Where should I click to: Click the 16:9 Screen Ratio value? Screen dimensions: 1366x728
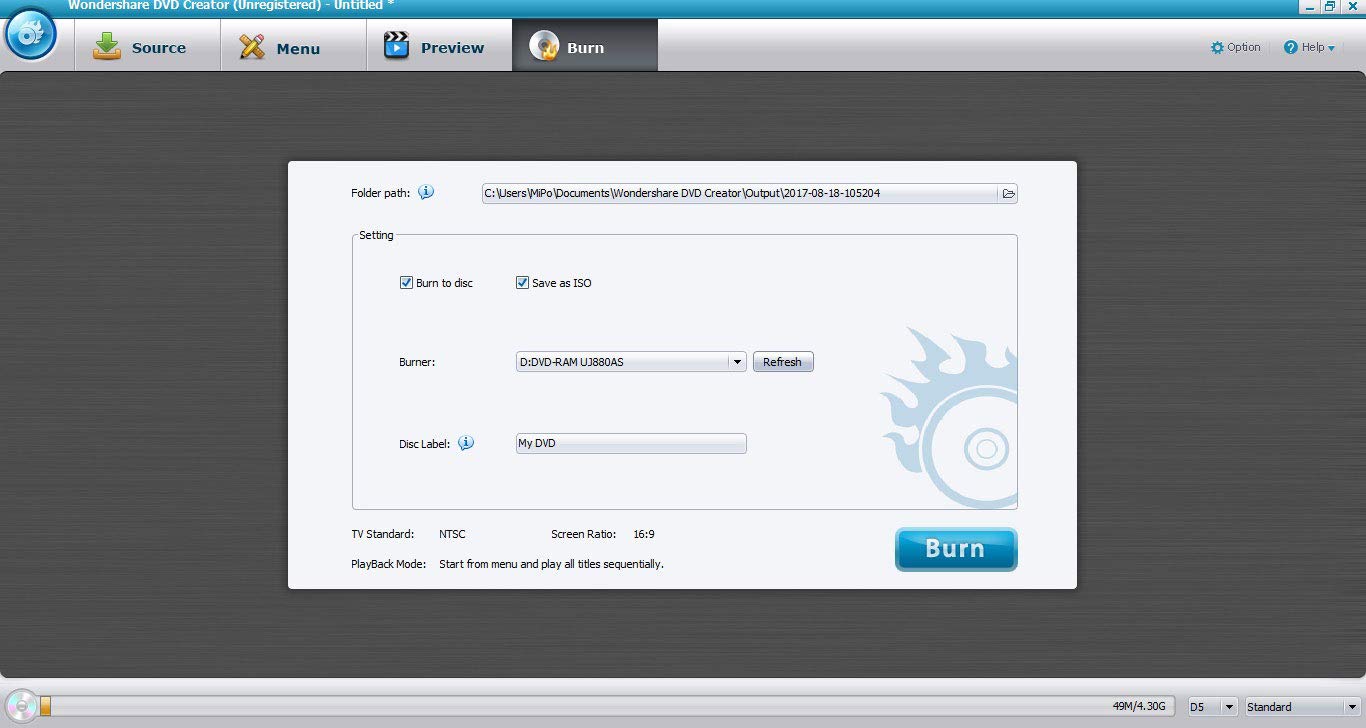(x=644, y=534)
